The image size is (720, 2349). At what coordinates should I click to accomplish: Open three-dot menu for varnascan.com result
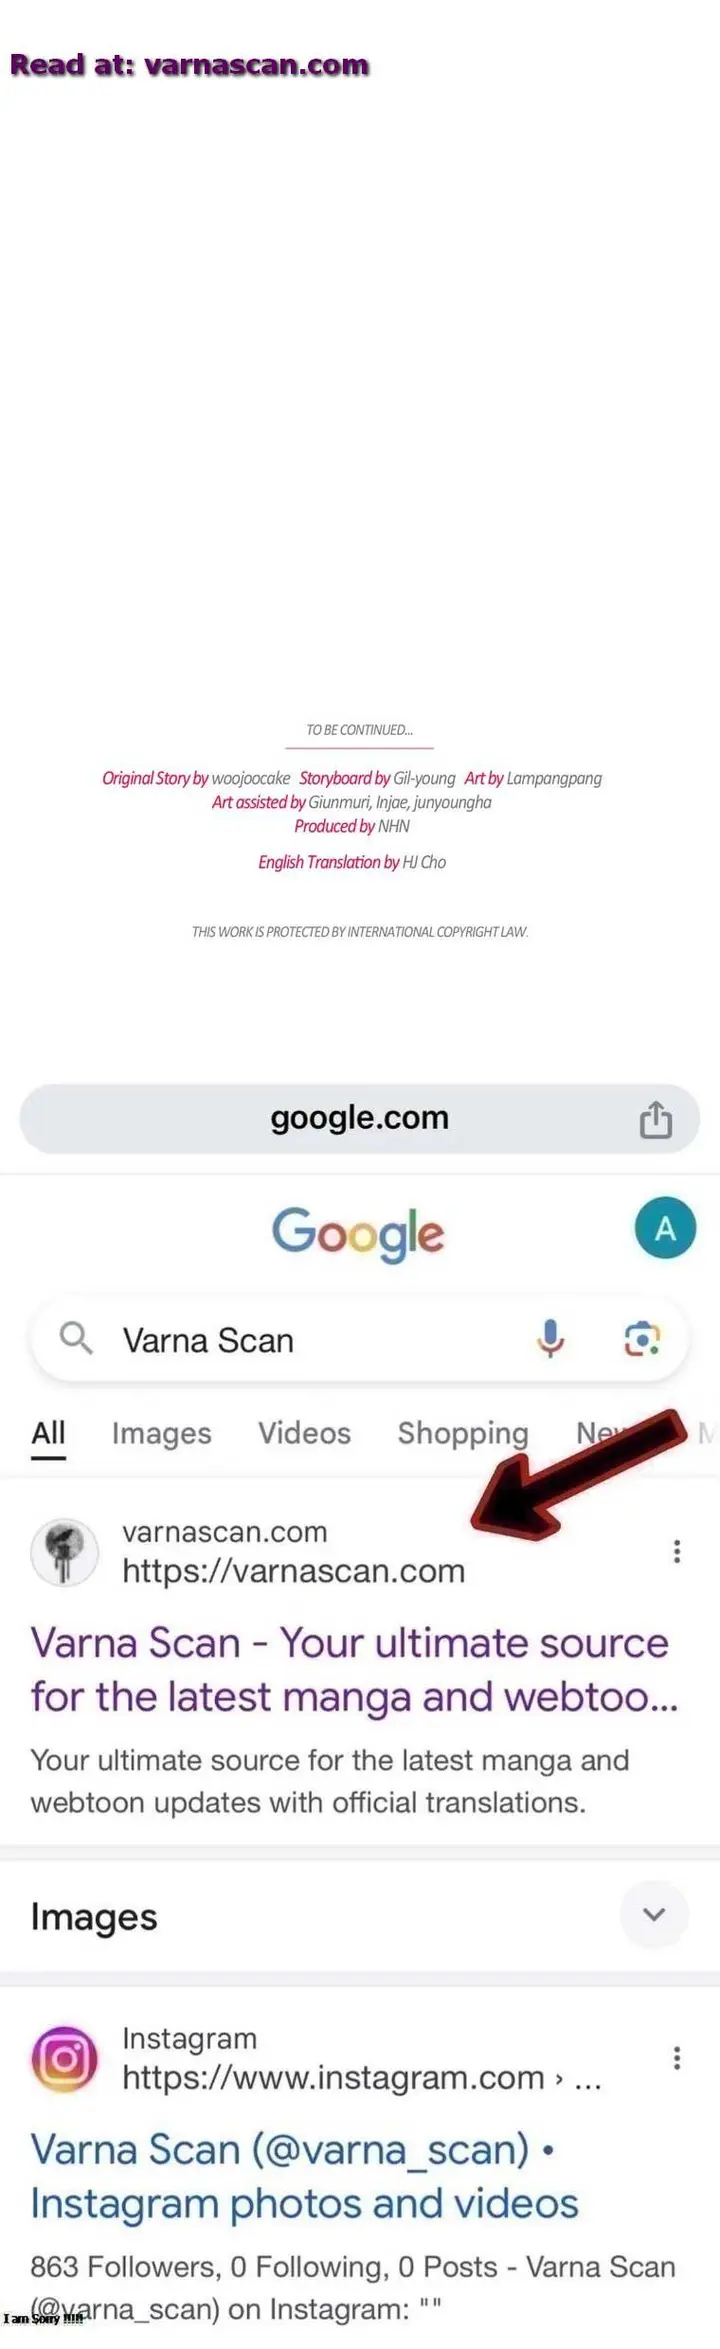(x=677, y=1551)
